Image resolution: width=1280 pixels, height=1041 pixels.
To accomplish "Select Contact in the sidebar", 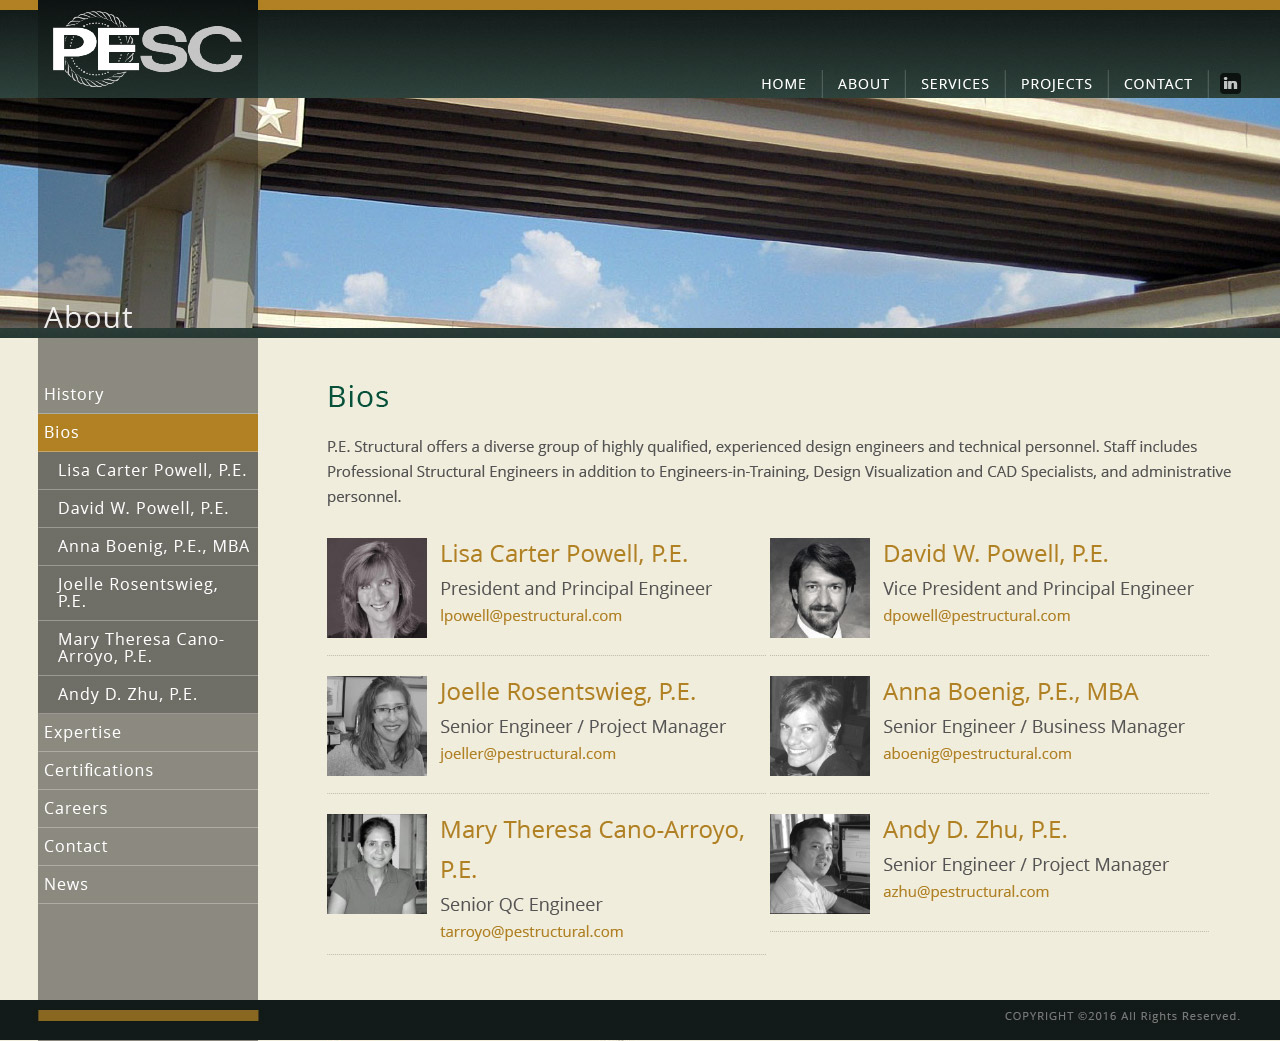I will [x=148, y=847].
